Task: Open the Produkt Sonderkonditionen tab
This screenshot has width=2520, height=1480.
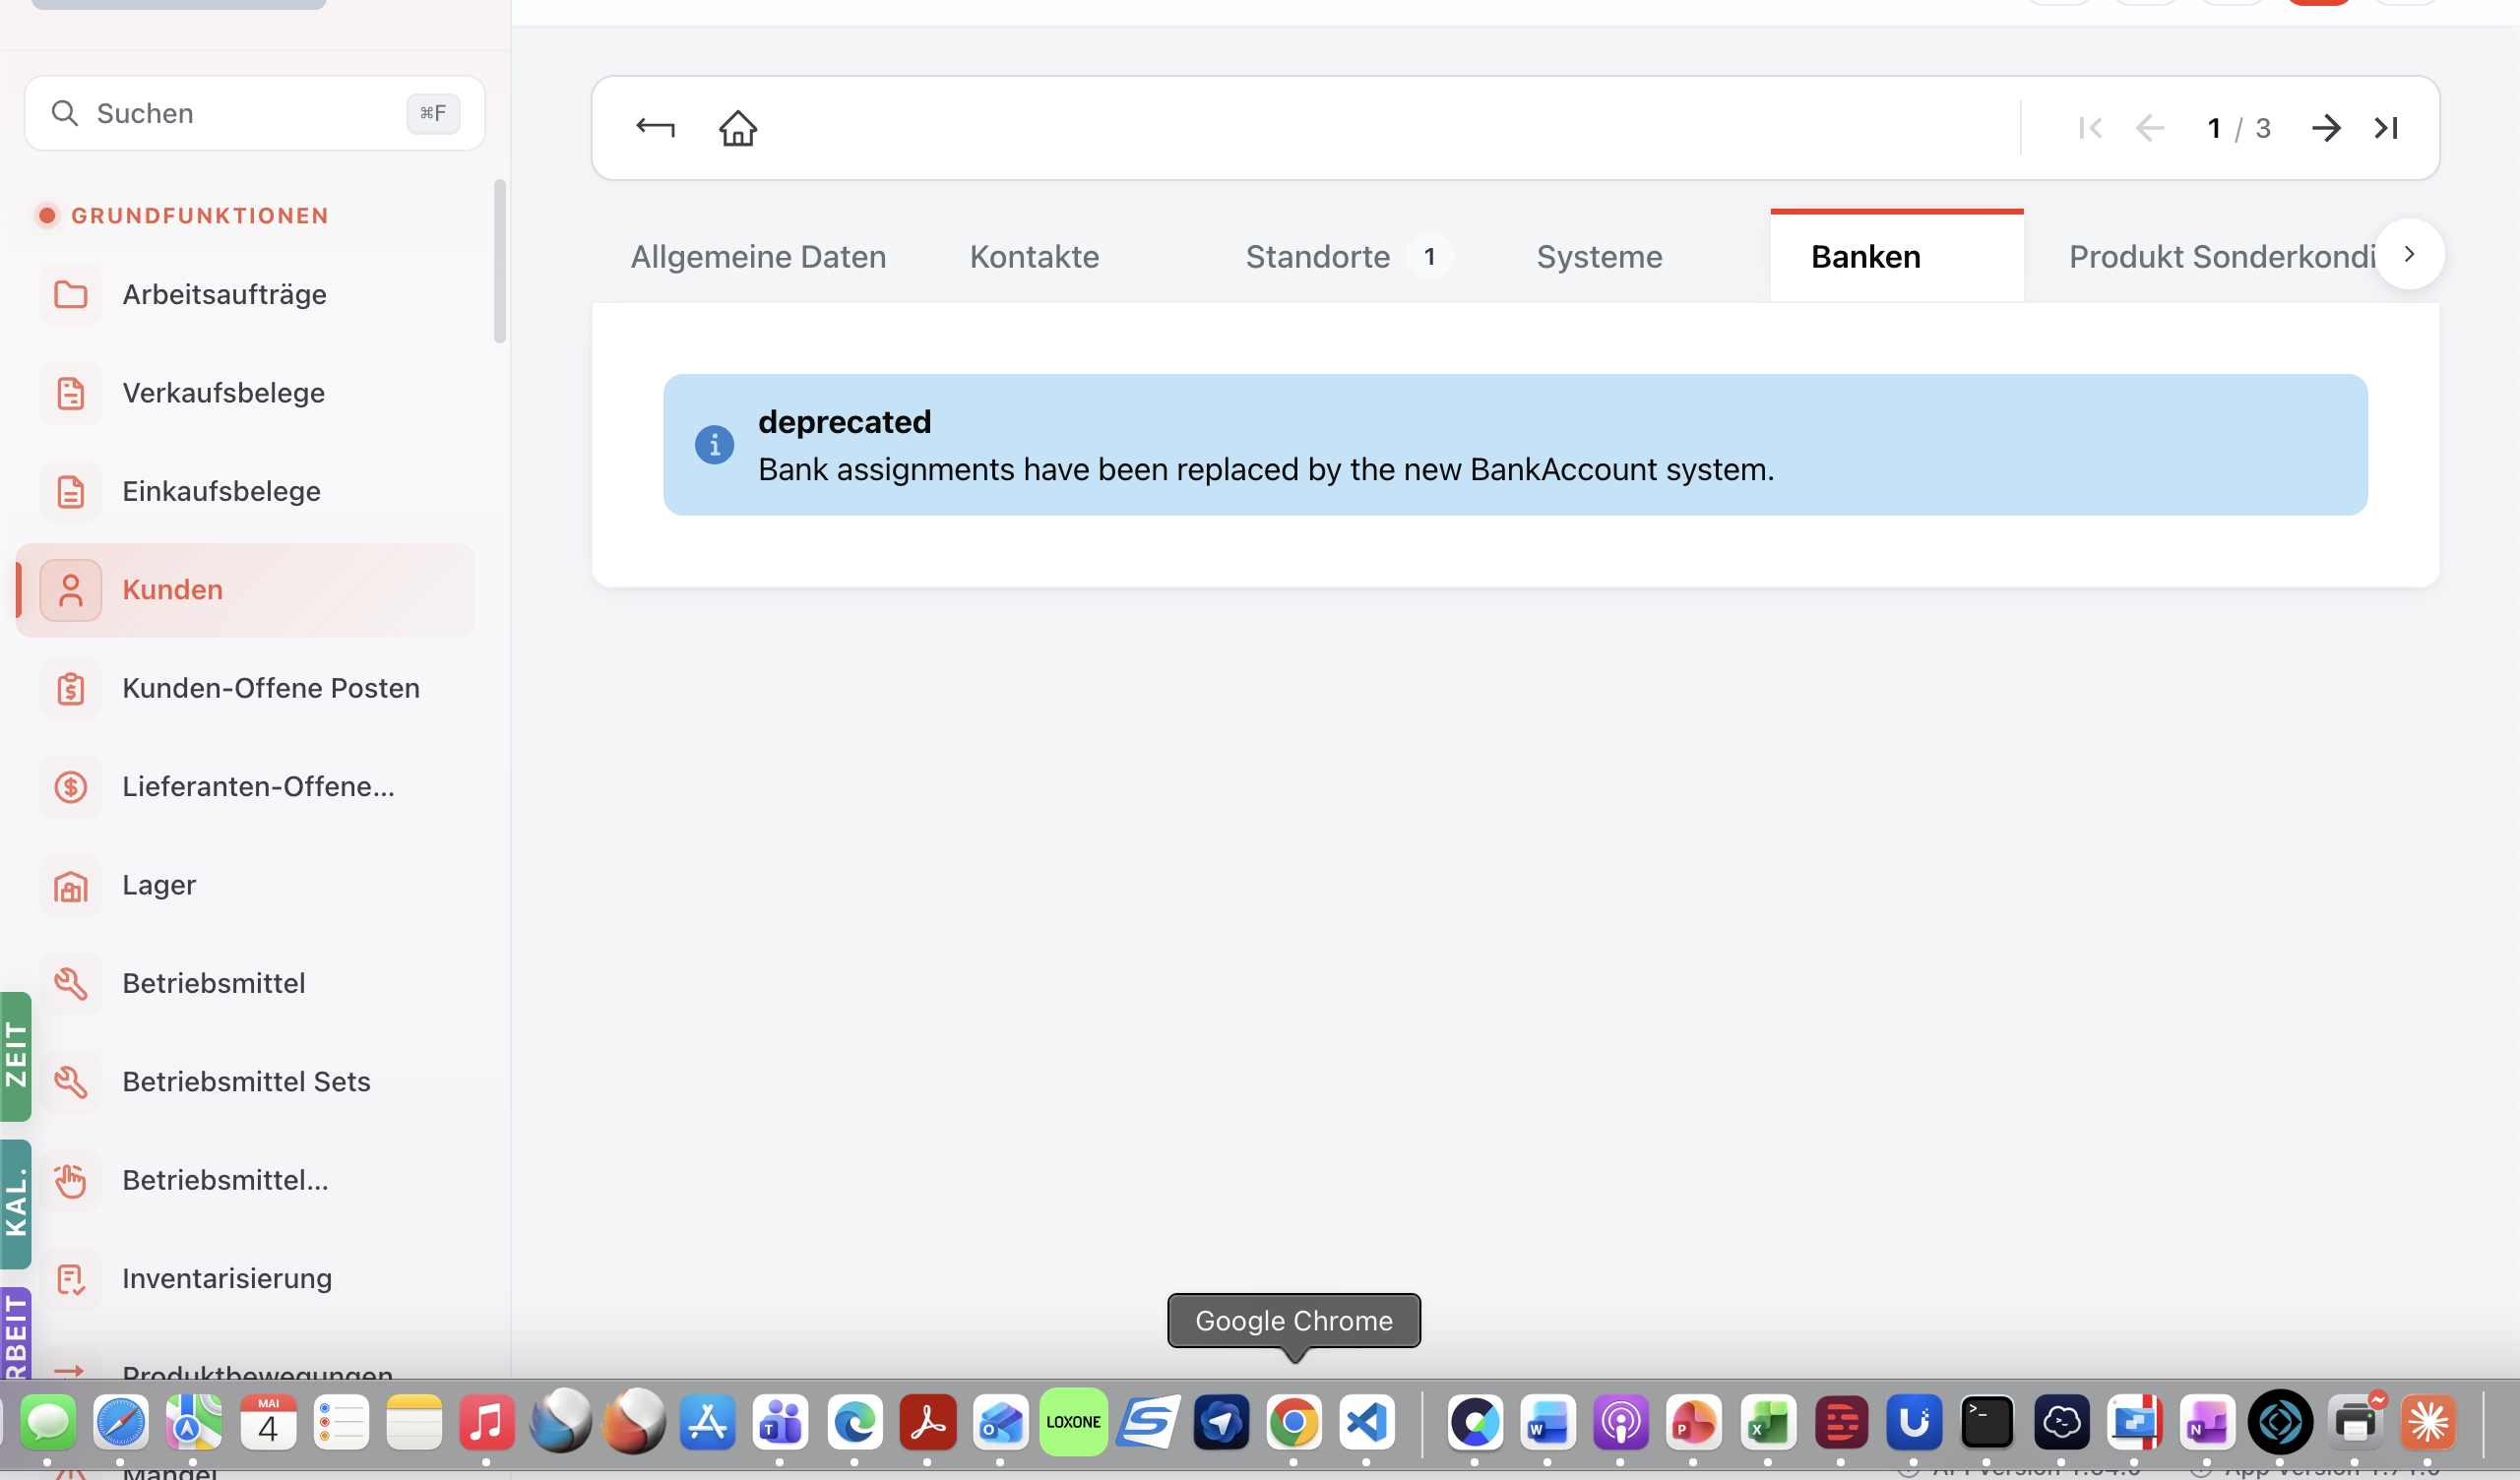Action: click(2221, 257)
